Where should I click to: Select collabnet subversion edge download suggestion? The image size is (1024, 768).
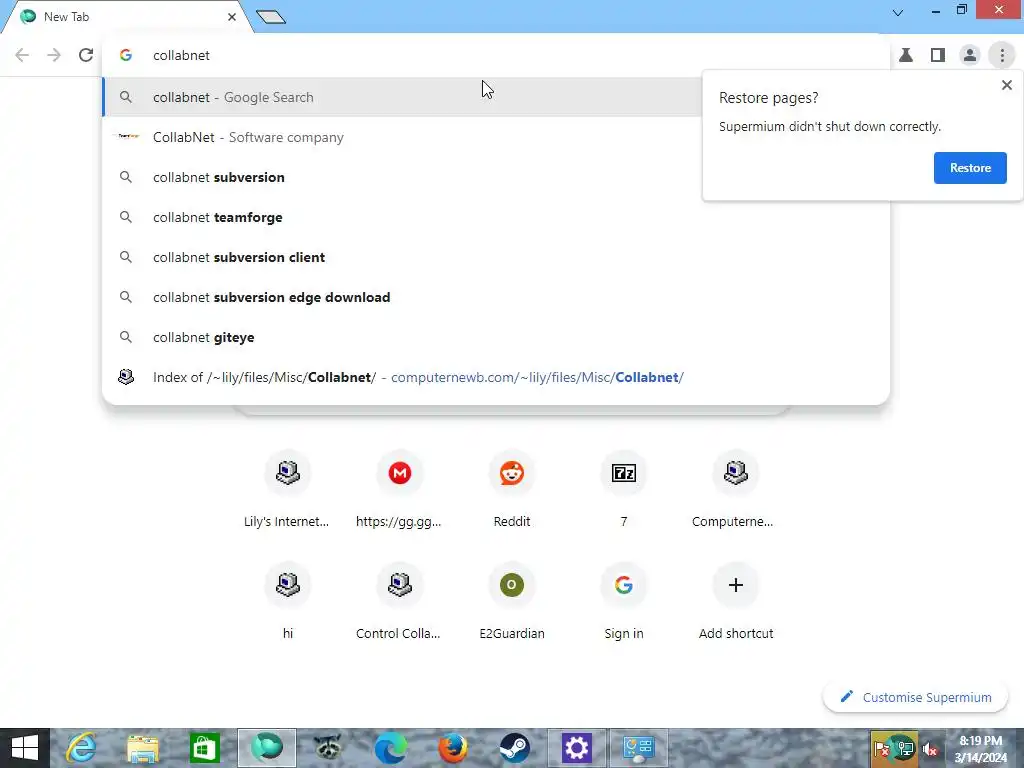tap(496, 297)
